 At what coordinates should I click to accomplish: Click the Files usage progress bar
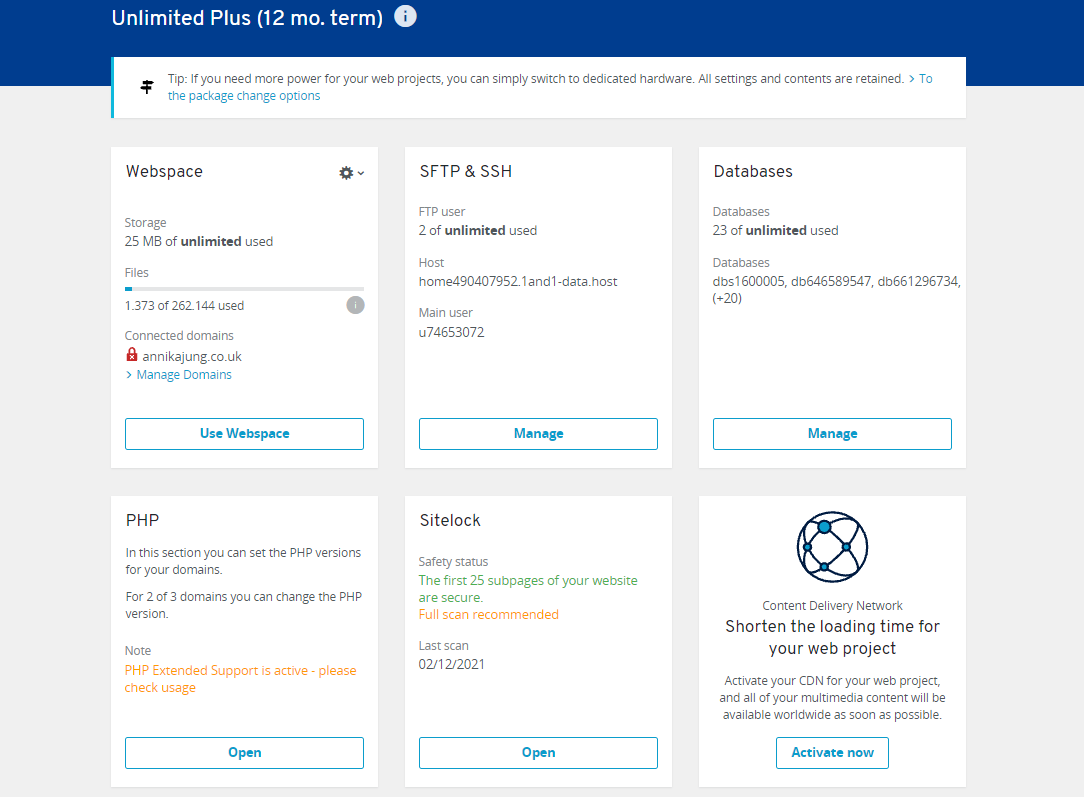point(245,289)
